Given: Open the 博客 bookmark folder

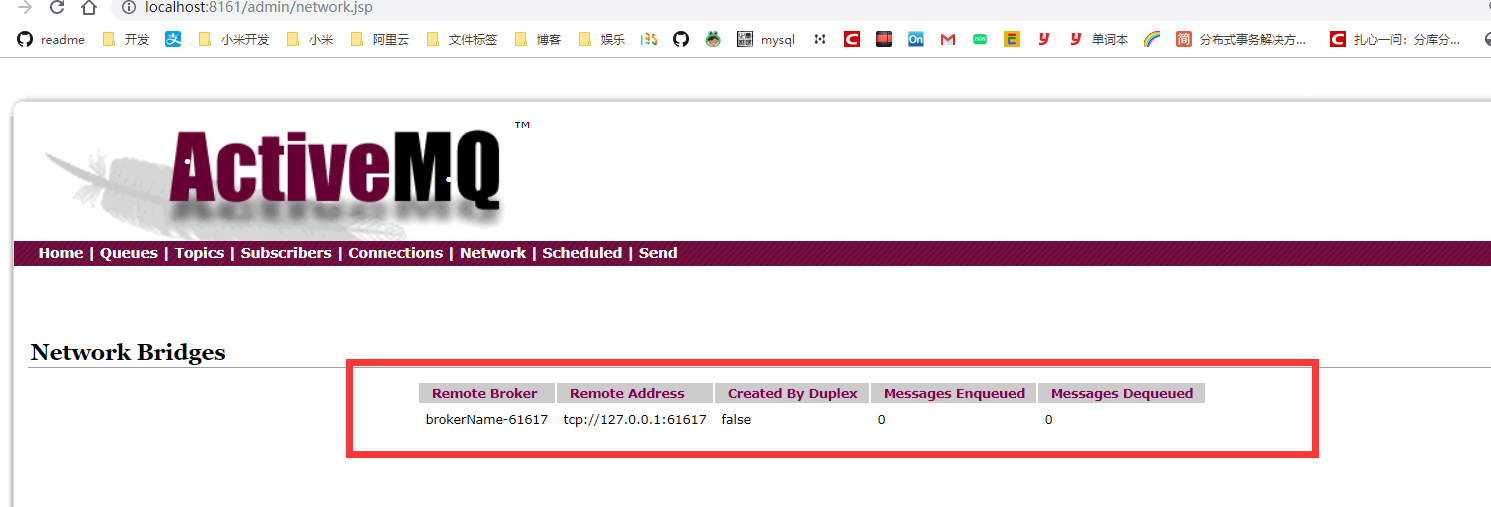Looking at the screenshot, I should (x=538, y=40).
